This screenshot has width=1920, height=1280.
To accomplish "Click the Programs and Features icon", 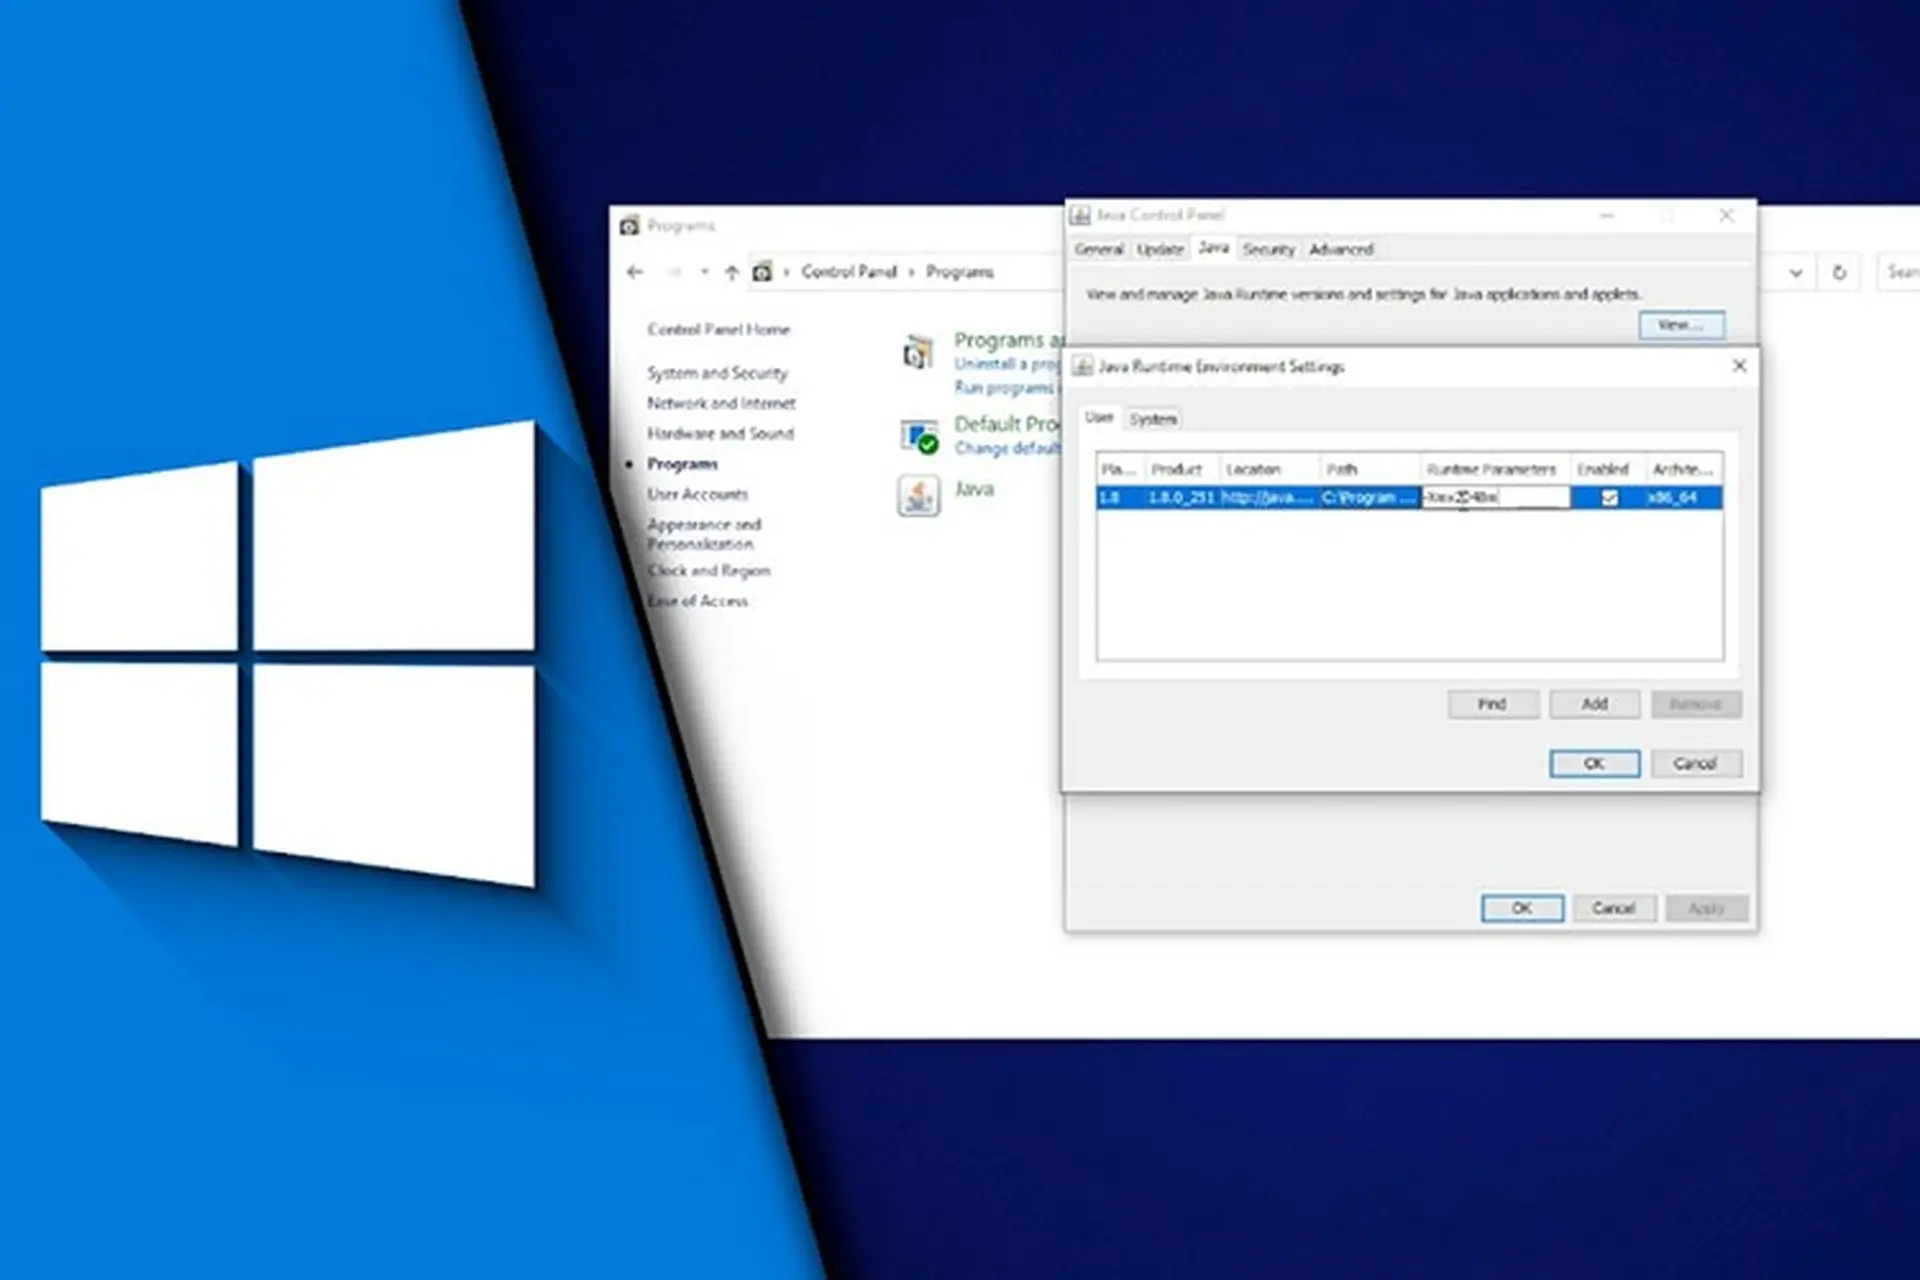I will pyautogui.click(x=918, y=351).
